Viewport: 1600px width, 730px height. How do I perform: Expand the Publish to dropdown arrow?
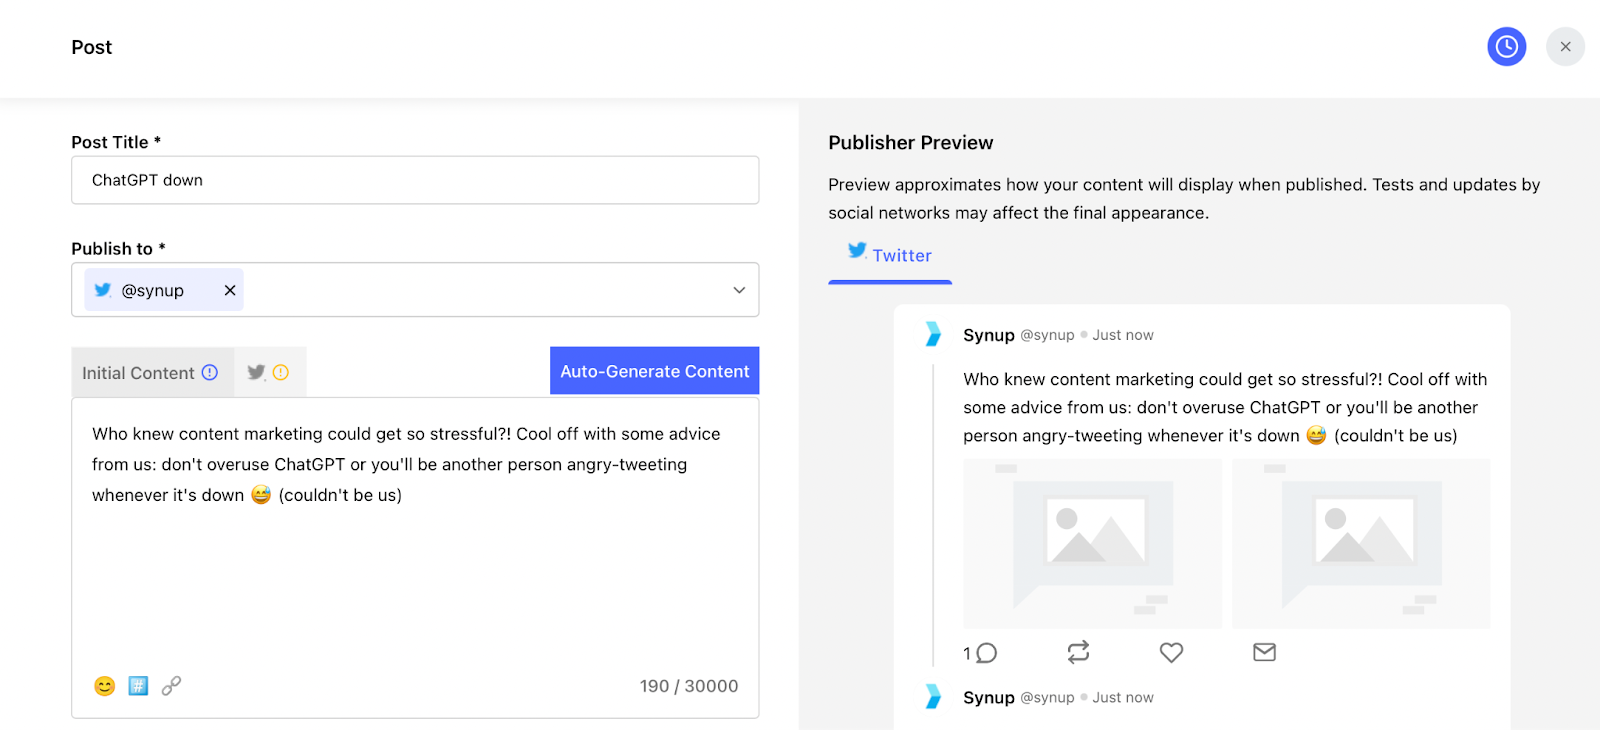[x=739, y=290]
